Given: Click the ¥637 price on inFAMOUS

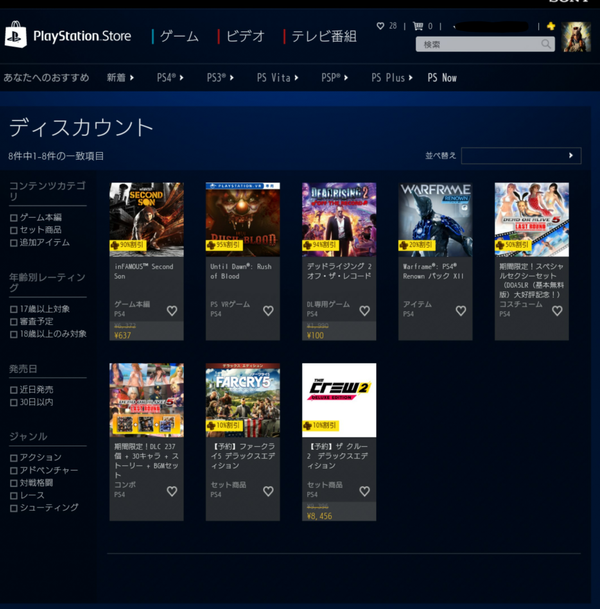Looking at the screenshot, I should 123,335.
